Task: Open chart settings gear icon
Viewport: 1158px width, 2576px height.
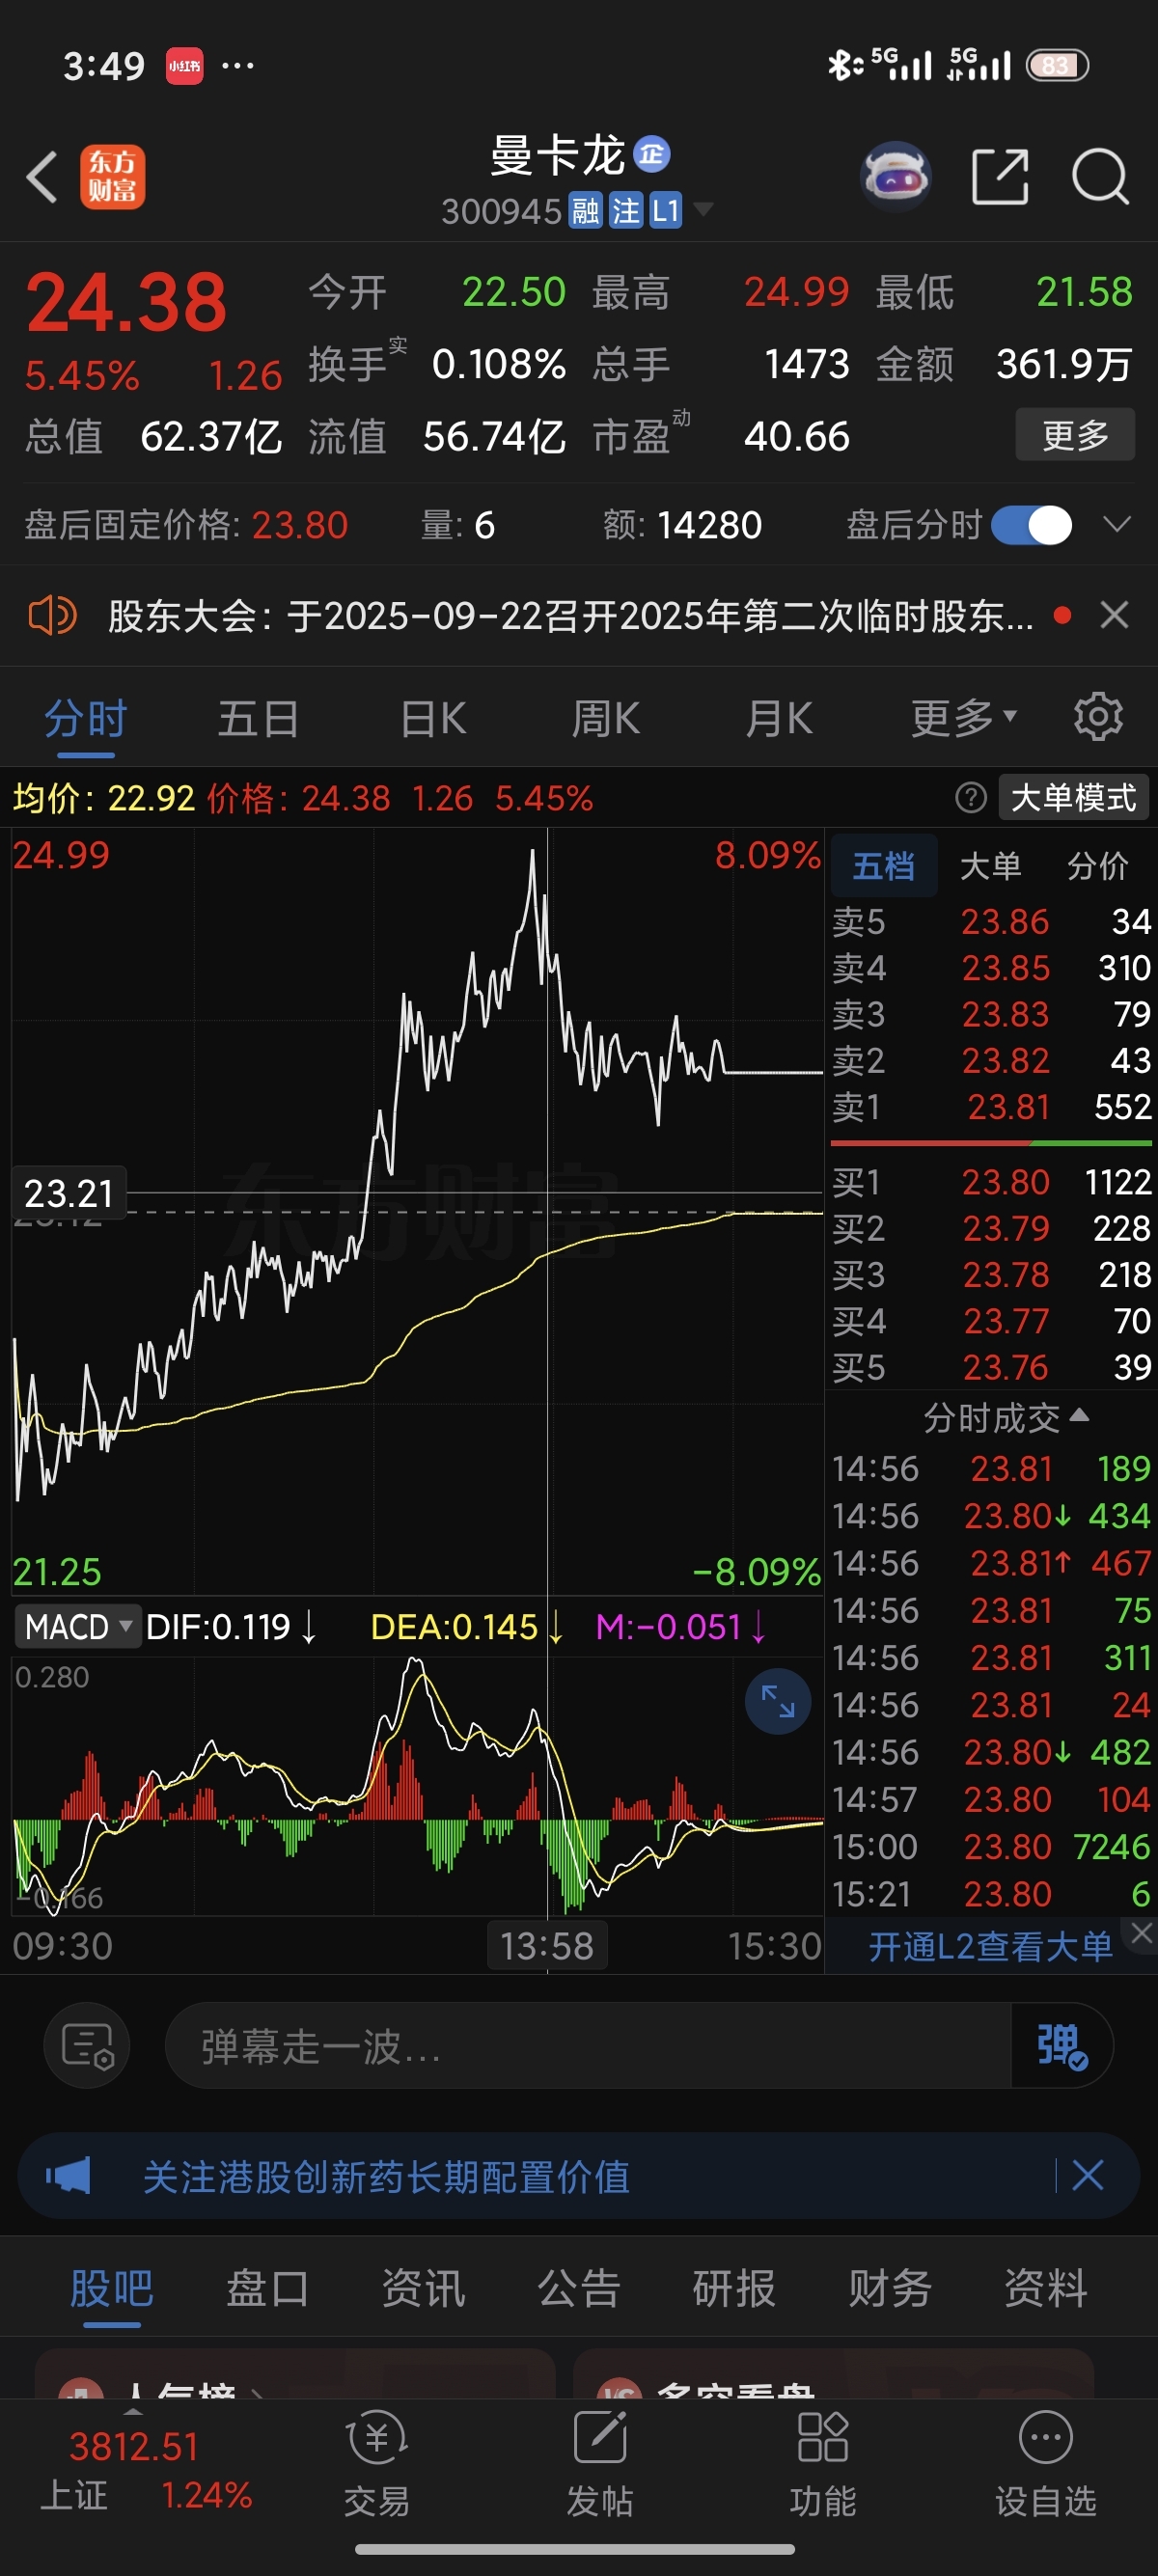Action: pos(1098,717)
